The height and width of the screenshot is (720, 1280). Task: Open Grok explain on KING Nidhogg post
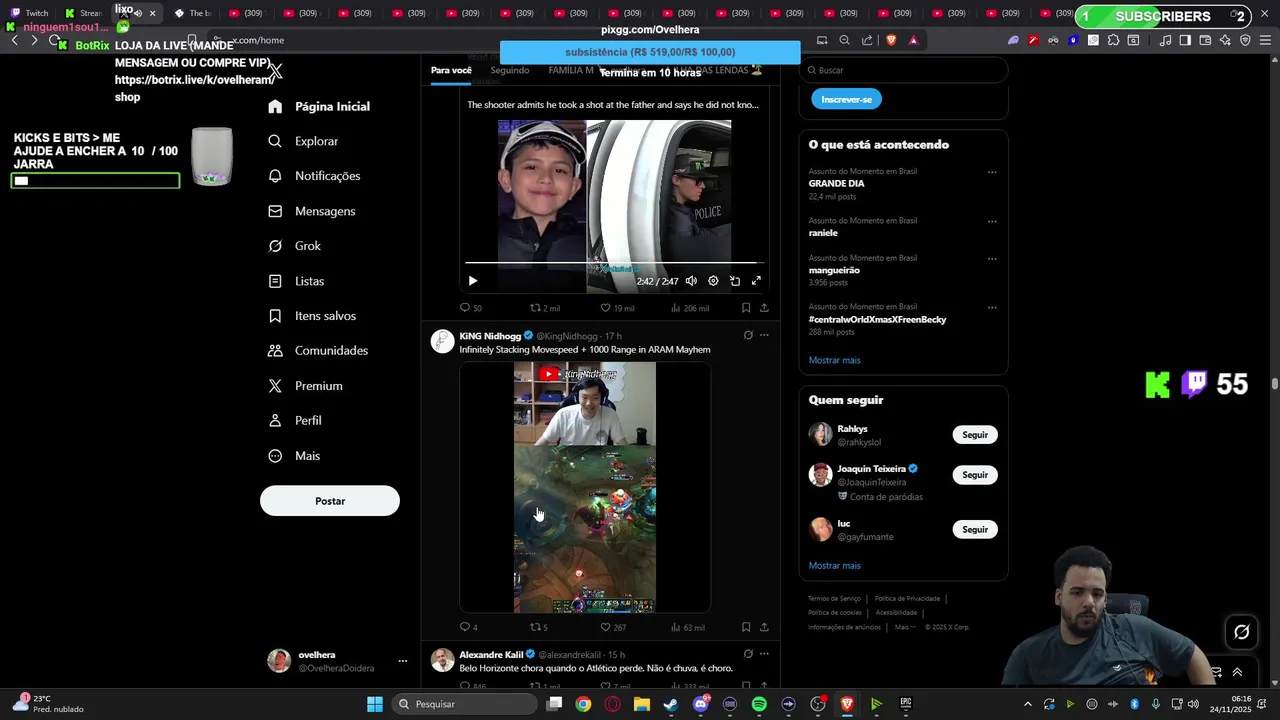748,335
